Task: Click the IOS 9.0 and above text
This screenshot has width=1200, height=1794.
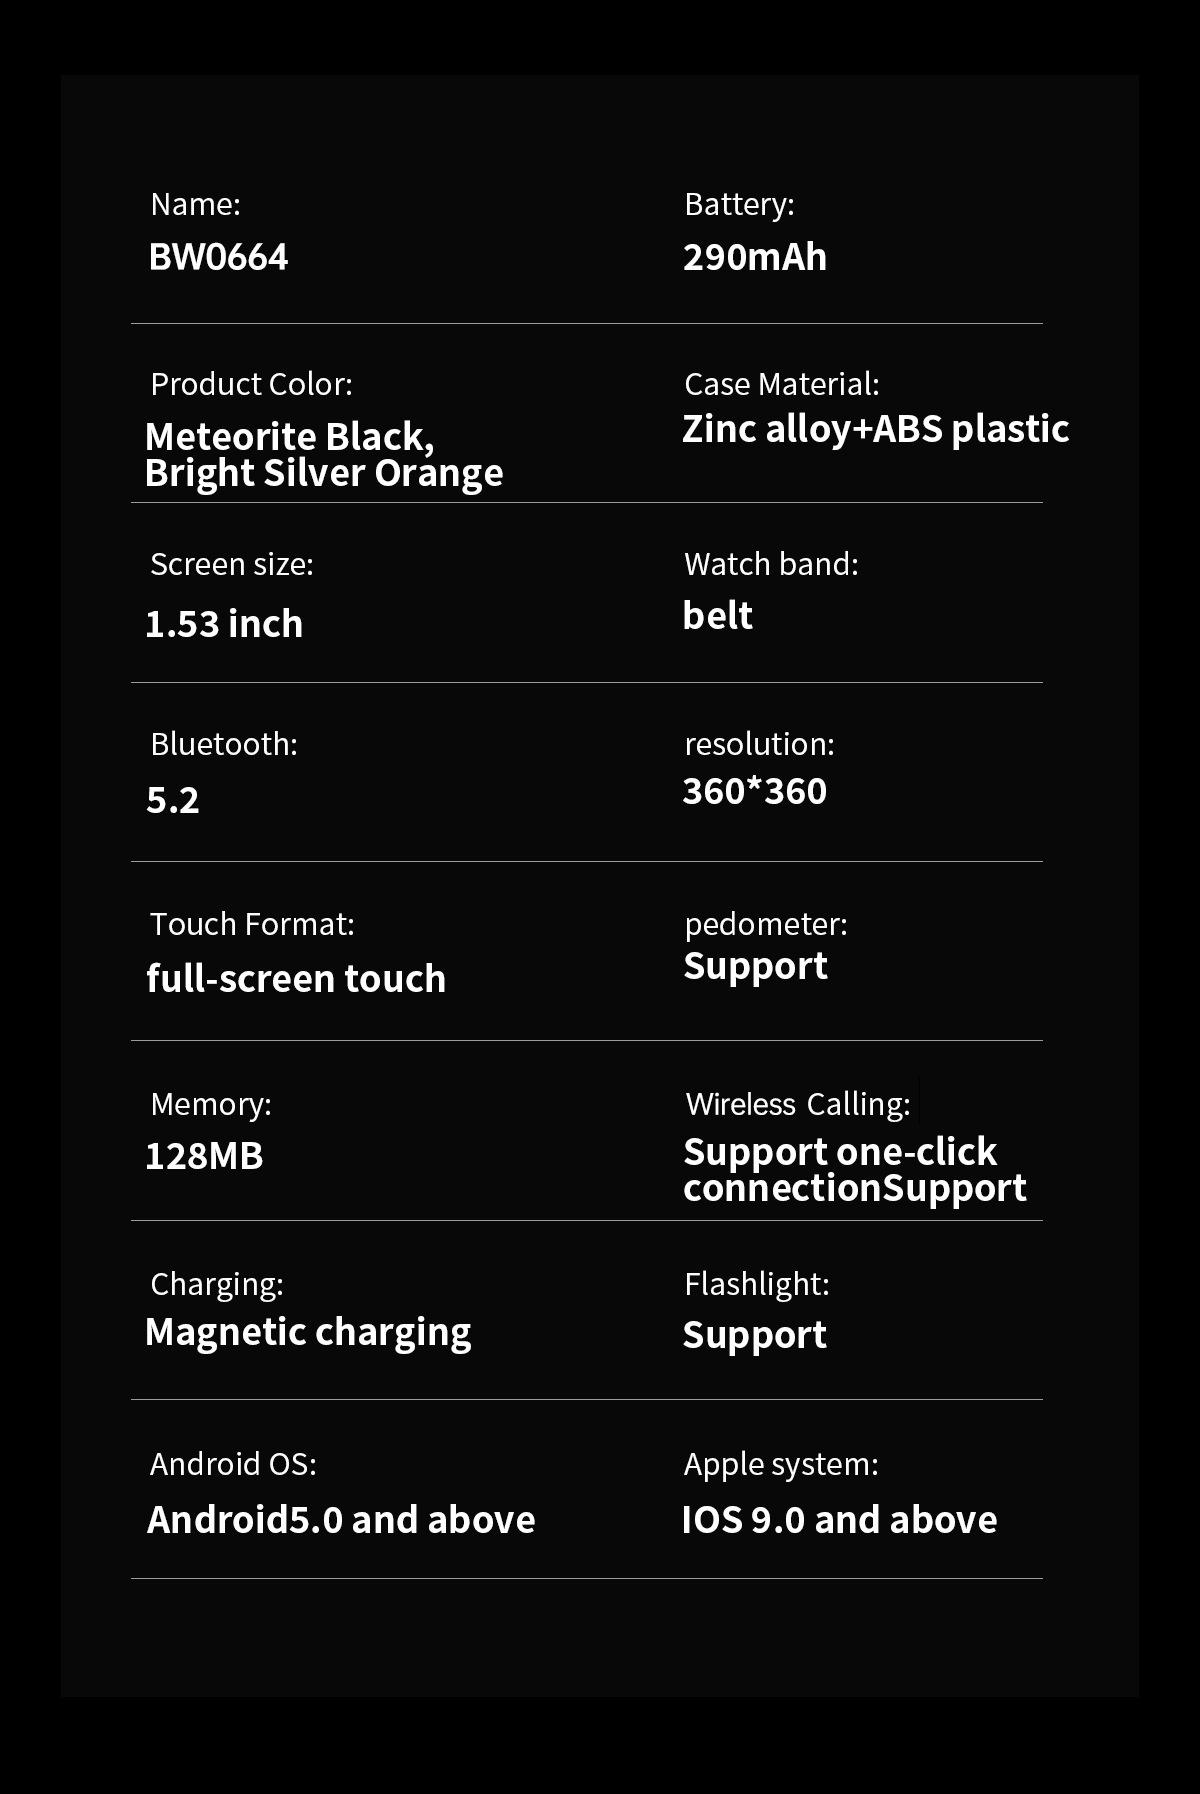Action: click(839, 1520)
